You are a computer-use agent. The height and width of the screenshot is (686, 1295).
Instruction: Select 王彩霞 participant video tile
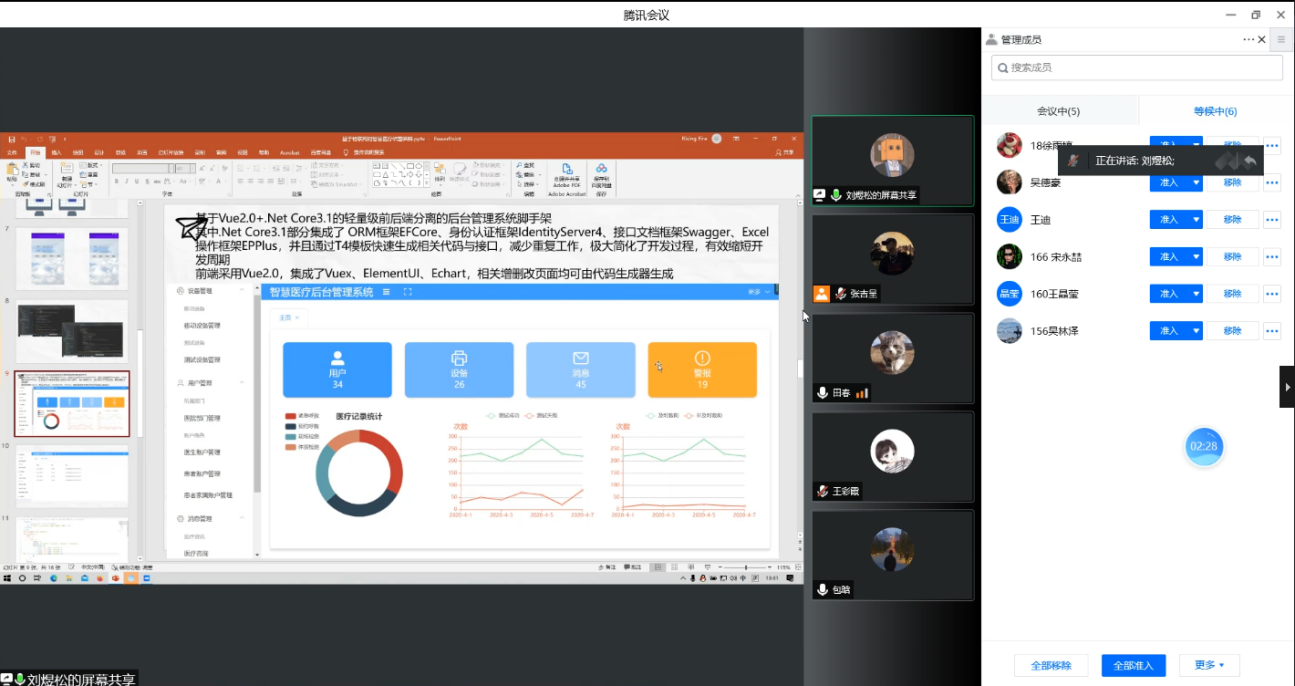(x=892, y=457)
